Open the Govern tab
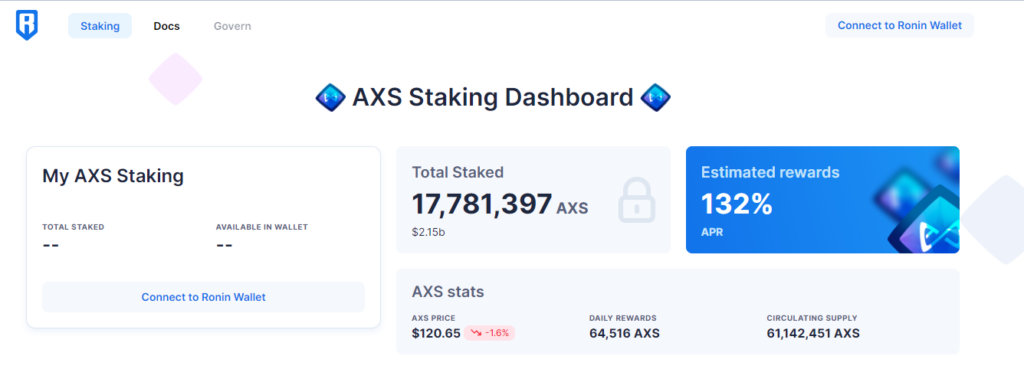1024x382 pixels. click(x=232, y=26)
